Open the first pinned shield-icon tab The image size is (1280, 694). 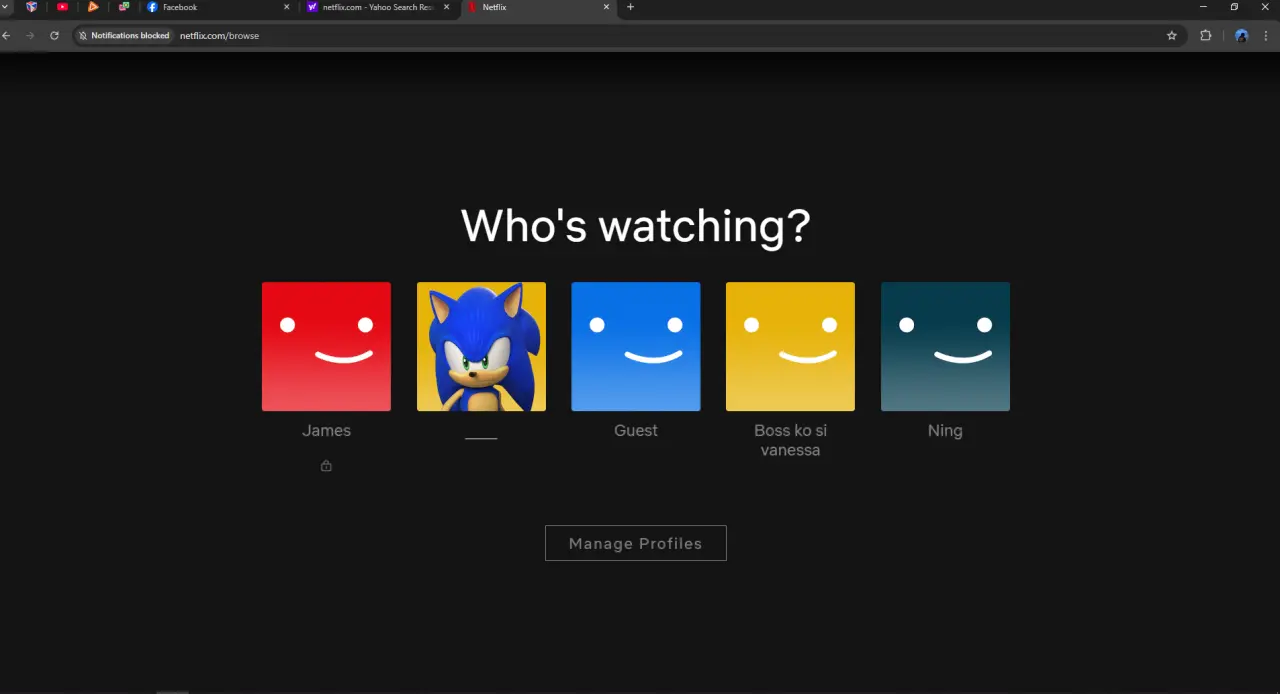[x=31, y=7]
